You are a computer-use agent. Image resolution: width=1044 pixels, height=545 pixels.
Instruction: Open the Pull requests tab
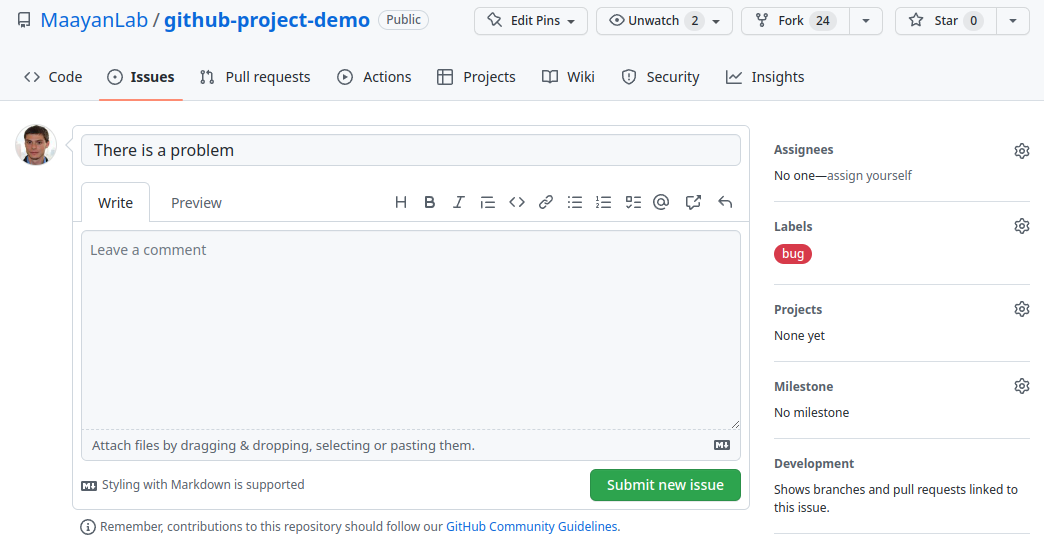pyautogui.click(x=255, y=77)
